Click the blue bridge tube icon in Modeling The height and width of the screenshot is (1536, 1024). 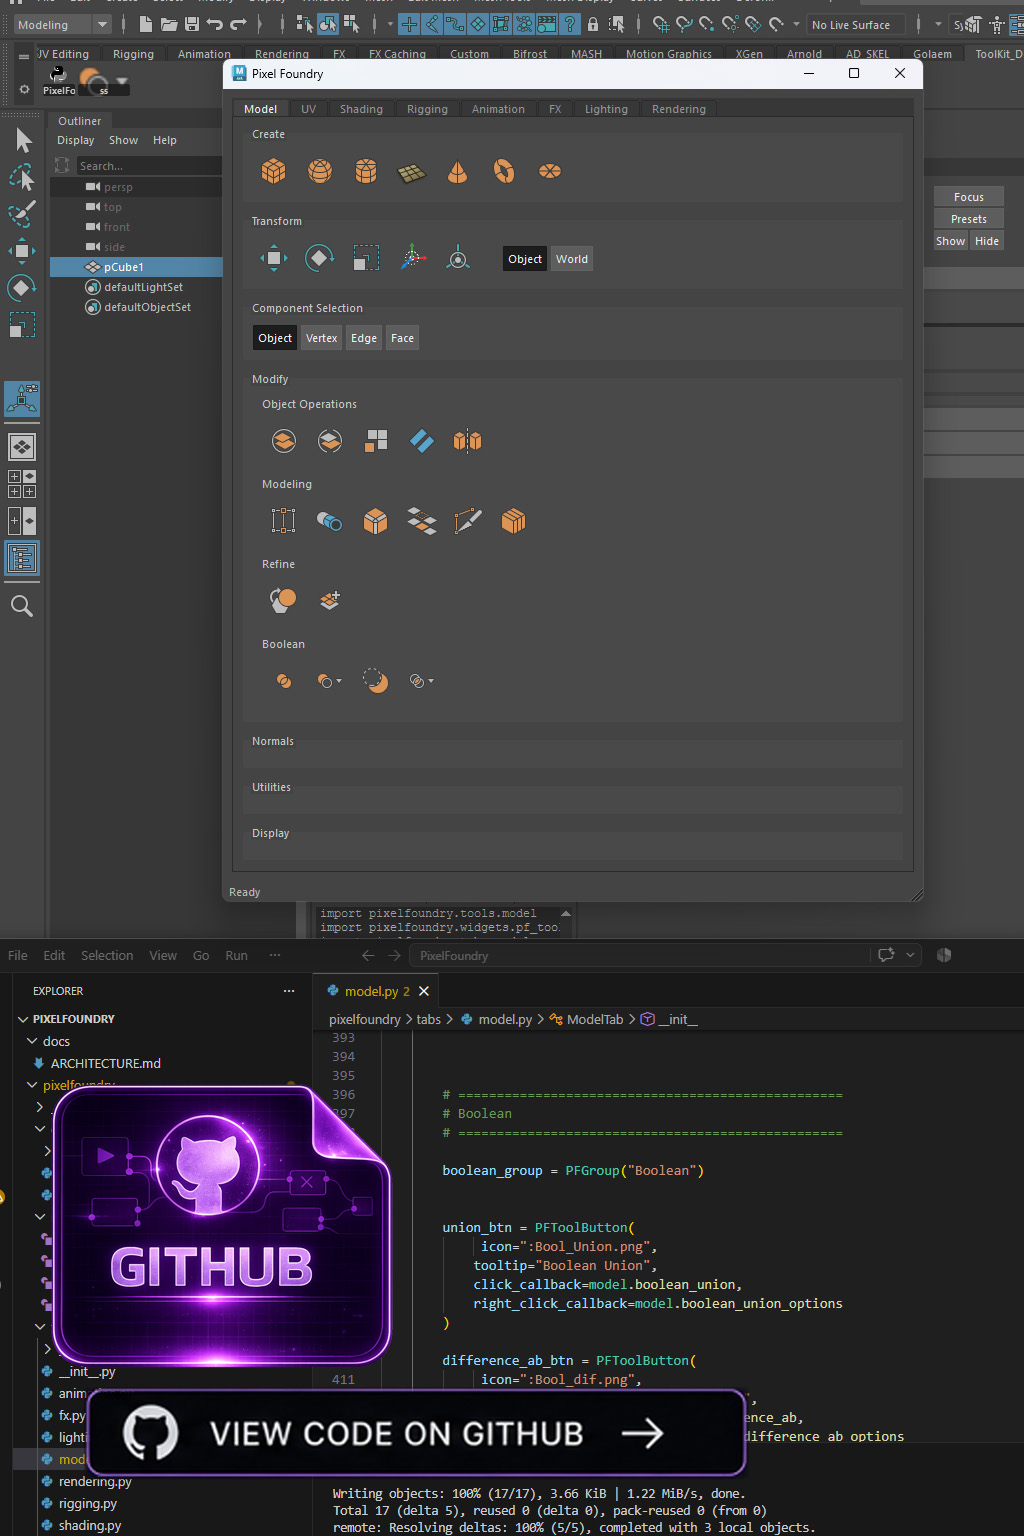pos(329,521)
